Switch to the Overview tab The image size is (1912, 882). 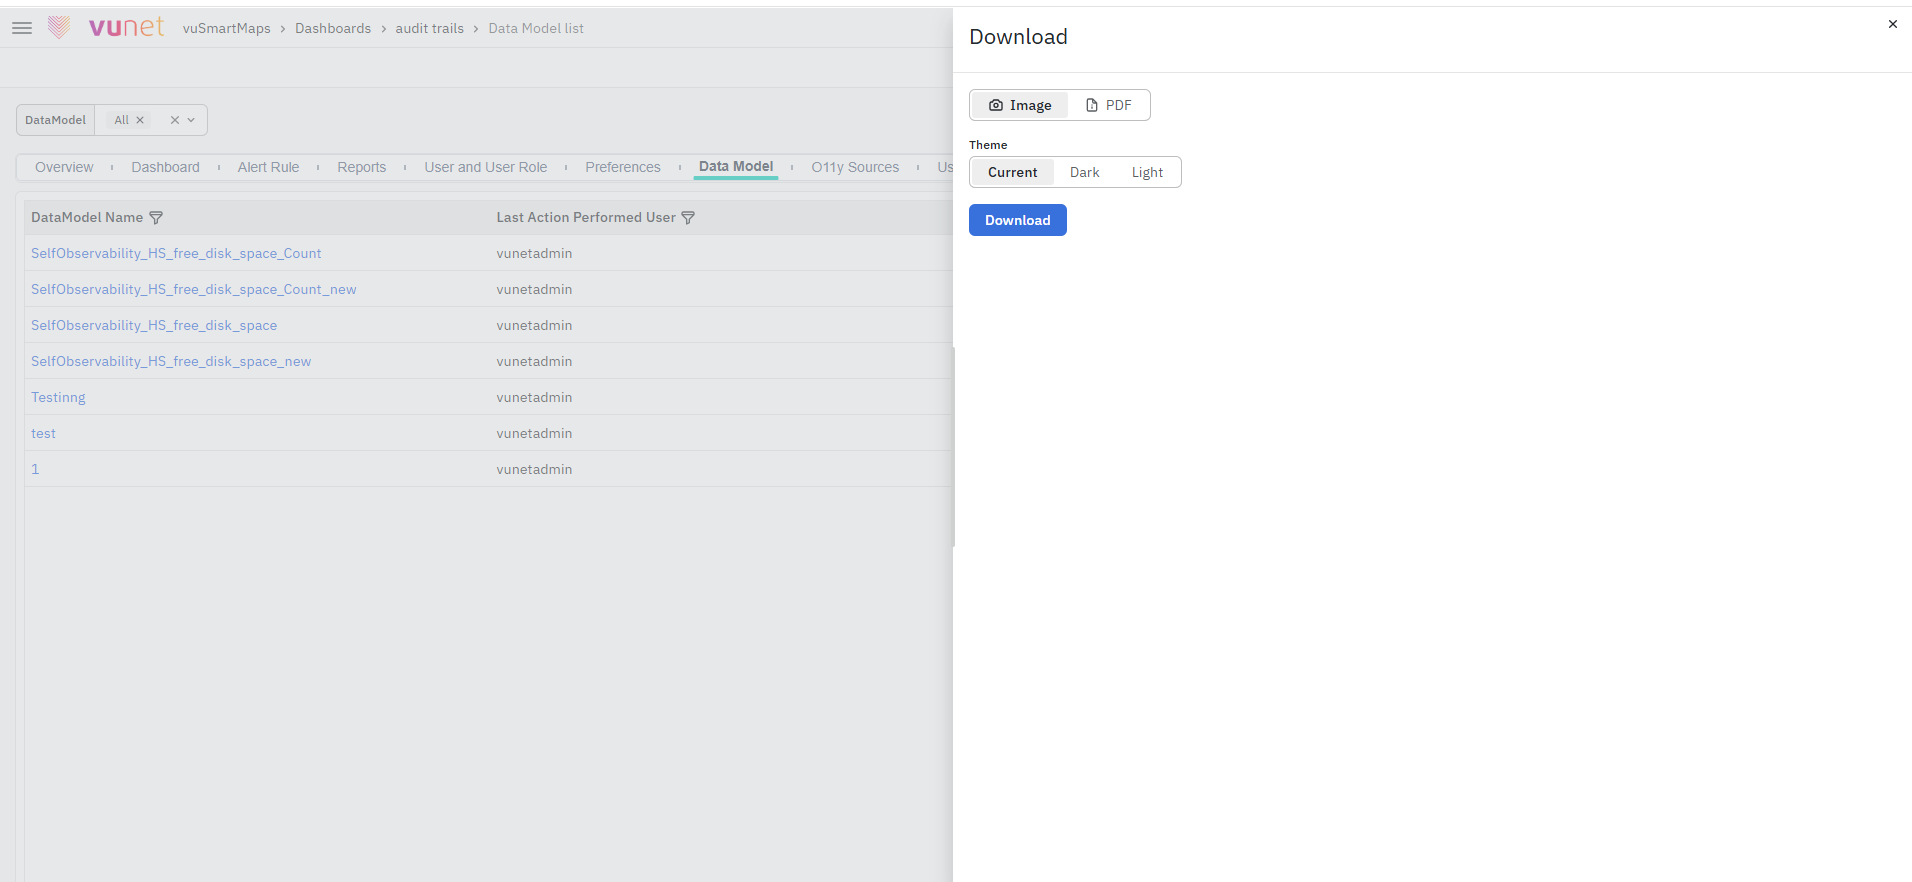click(64, 167)
